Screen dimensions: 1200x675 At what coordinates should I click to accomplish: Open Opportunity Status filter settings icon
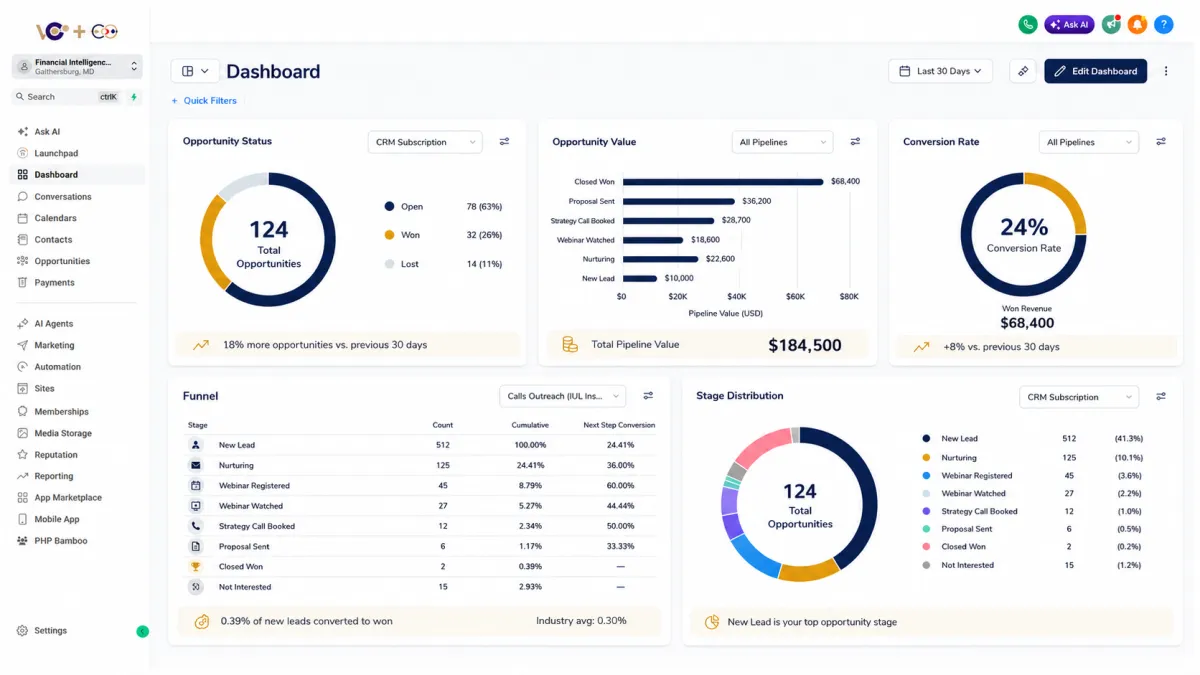[504, 142]
